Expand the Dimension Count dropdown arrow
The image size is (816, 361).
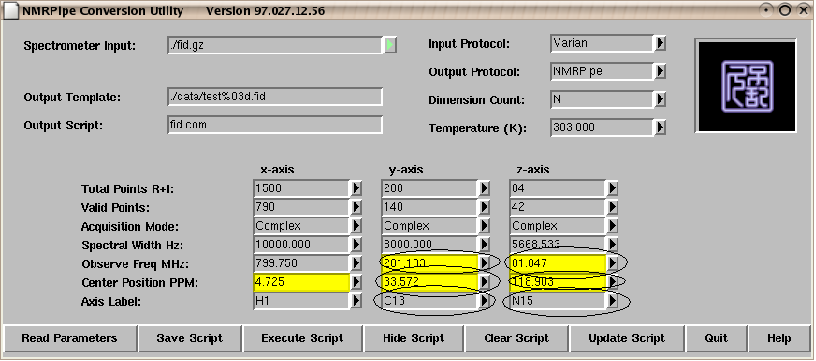tap(660, 99)
